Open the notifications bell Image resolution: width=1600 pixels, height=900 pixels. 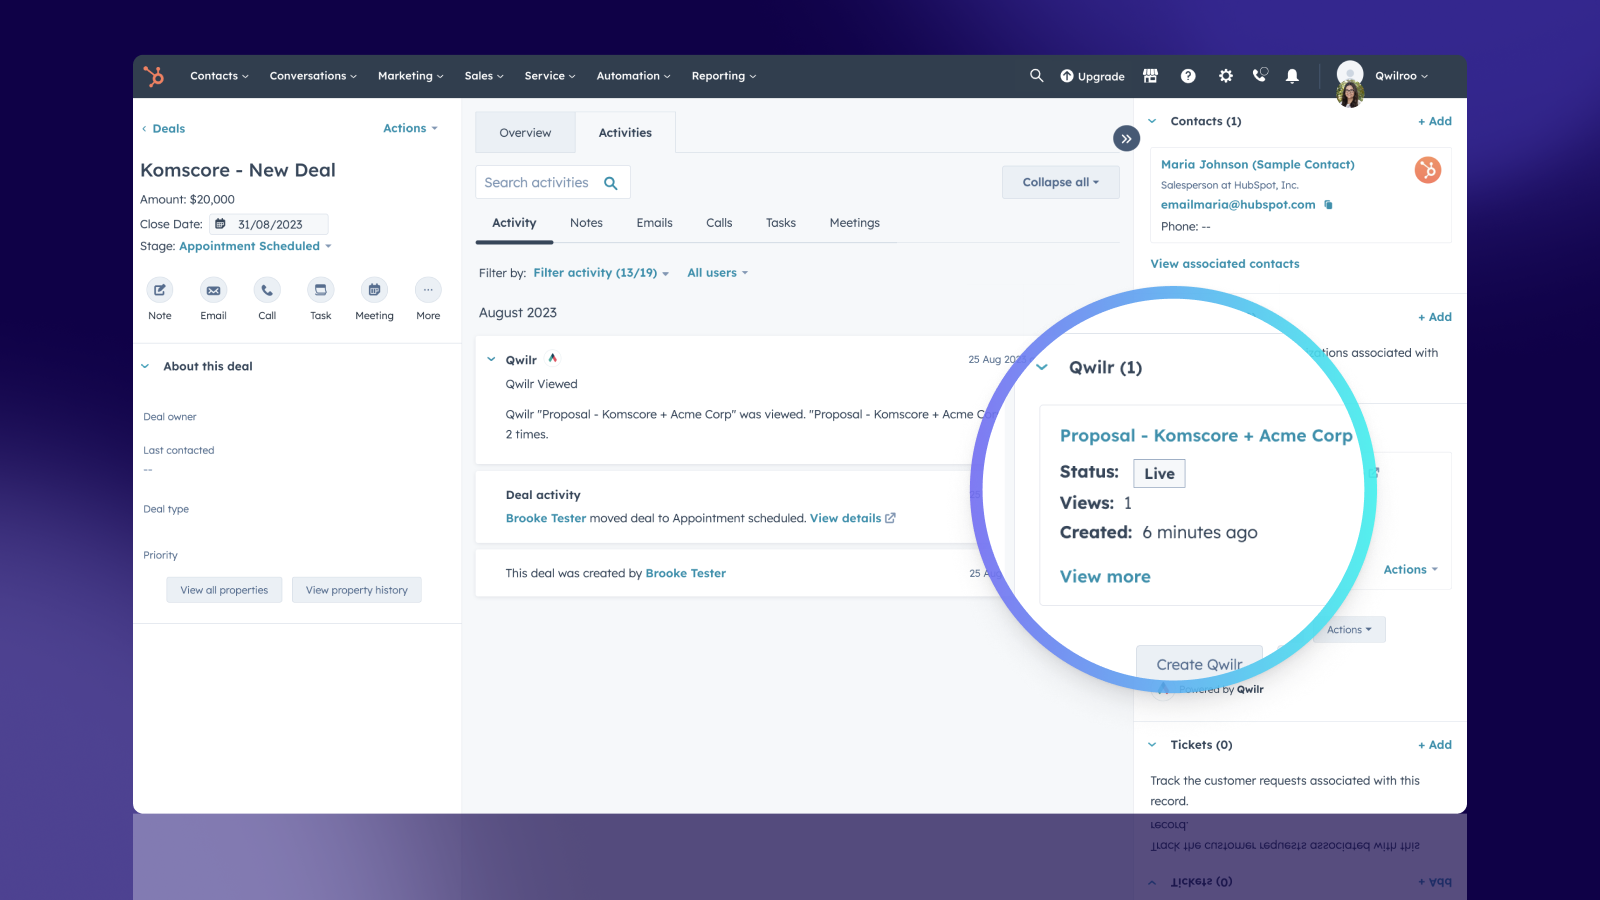(1292, 76)
